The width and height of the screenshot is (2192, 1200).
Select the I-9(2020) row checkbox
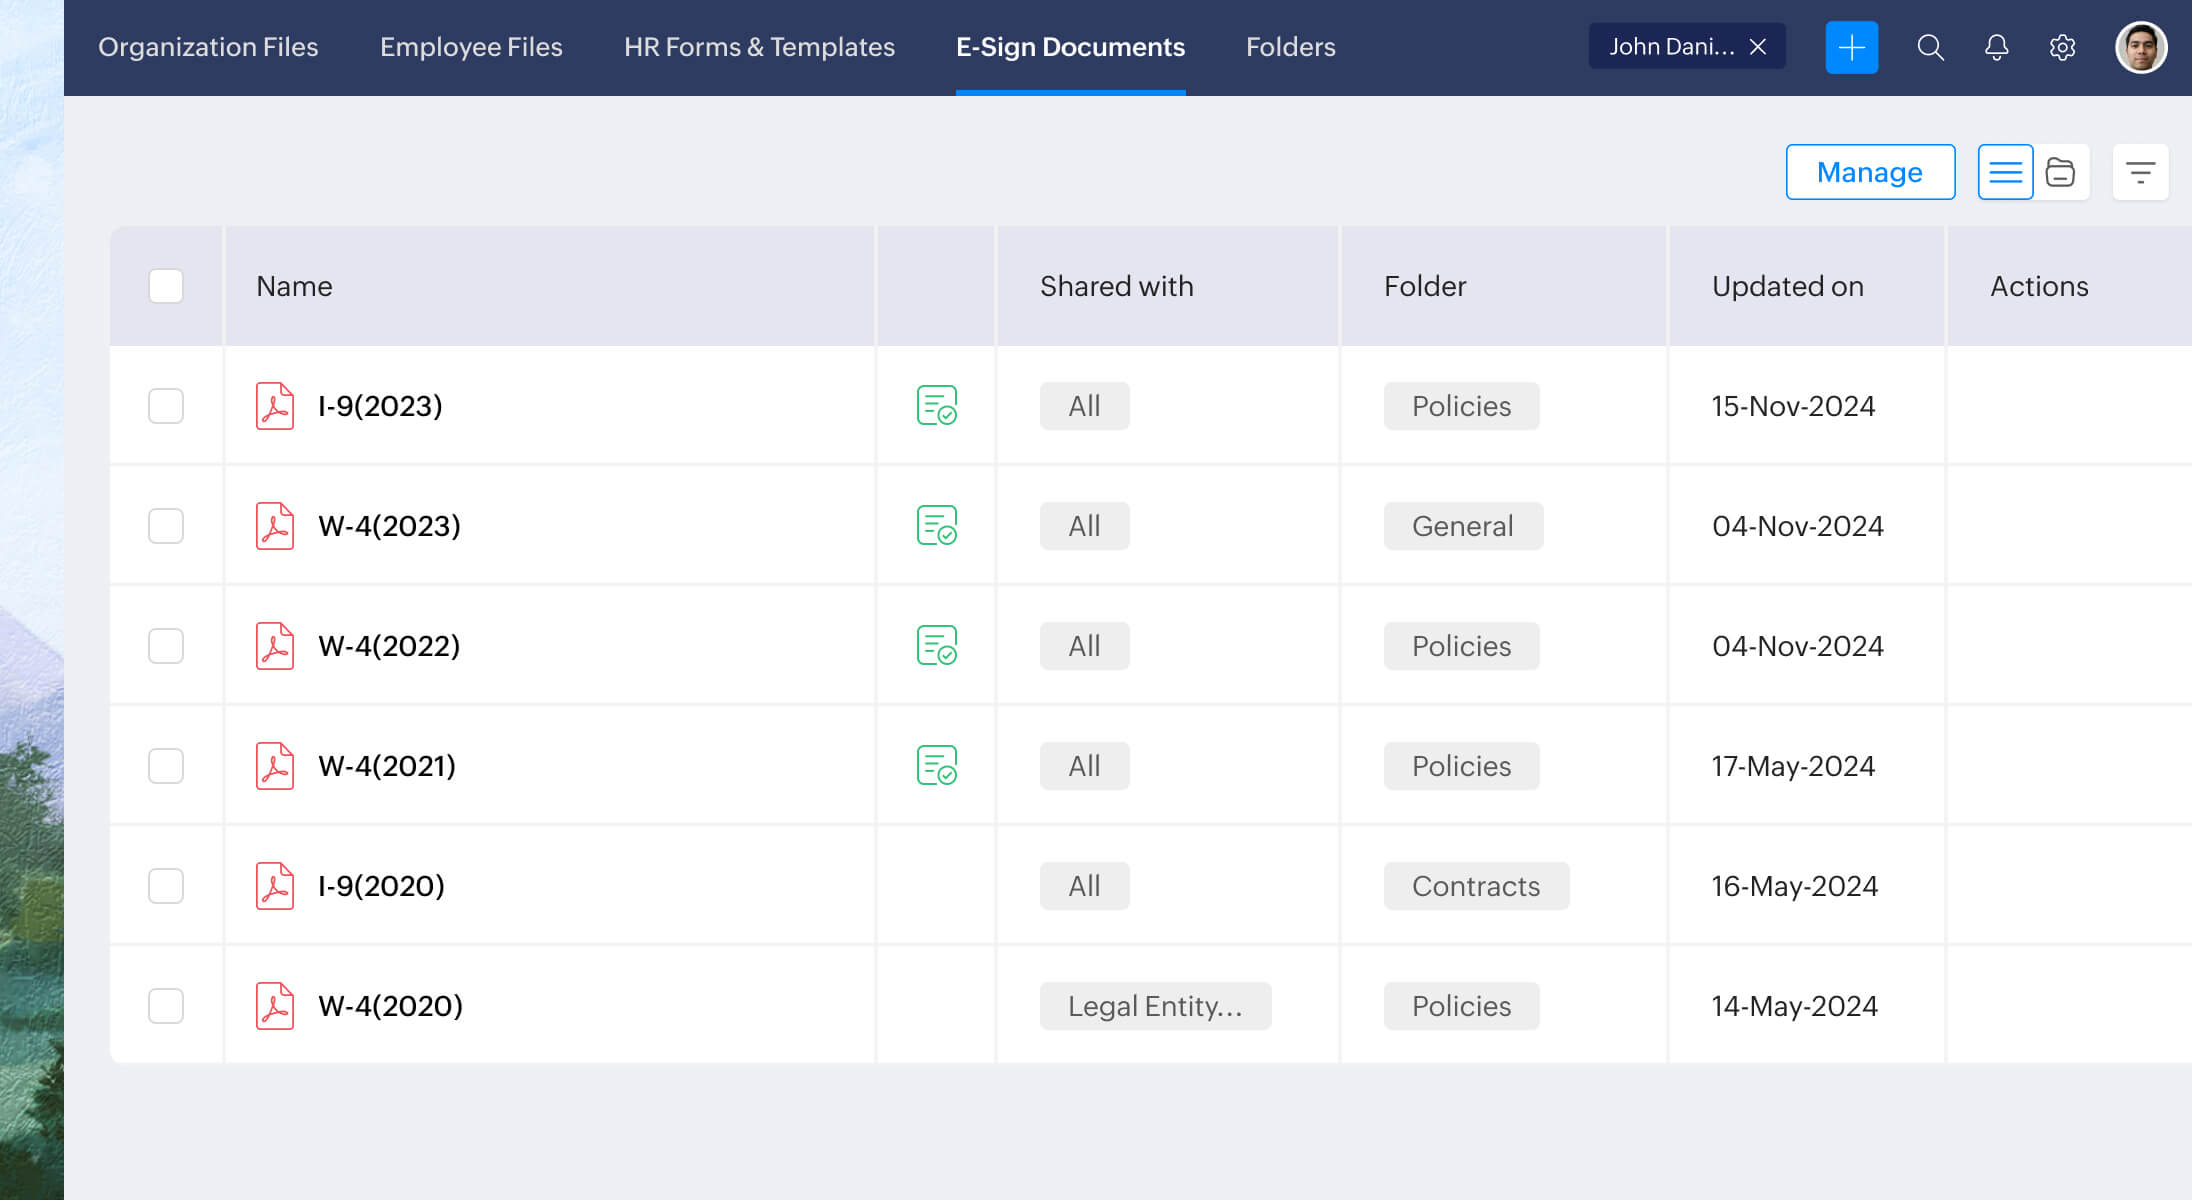166,885
